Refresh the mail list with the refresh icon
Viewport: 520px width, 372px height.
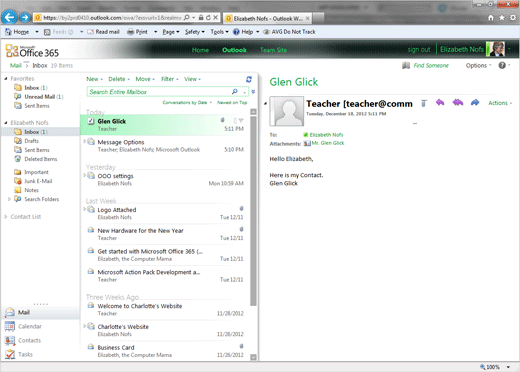249,79
